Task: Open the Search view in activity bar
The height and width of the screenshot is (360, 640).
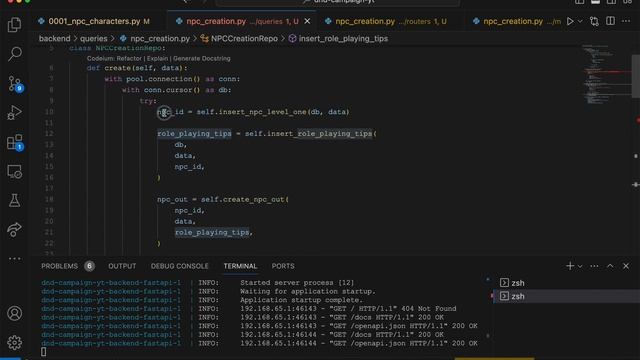Action: (15, 54)
